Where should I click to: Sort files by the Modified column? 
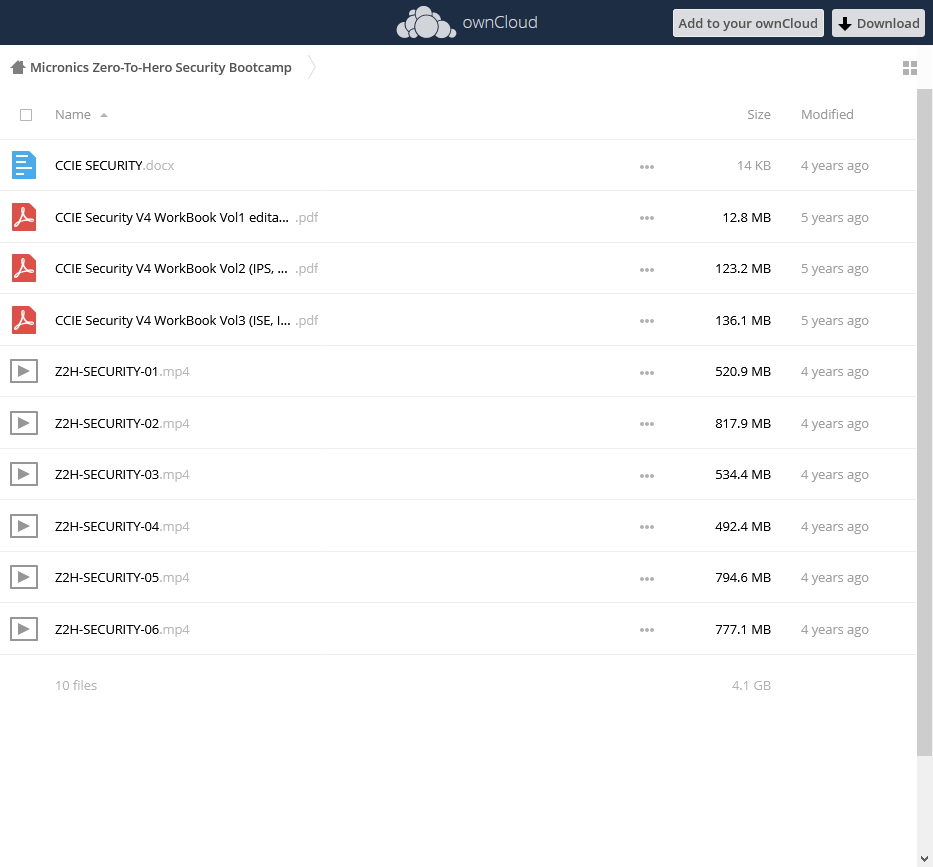tap(827, 114)
